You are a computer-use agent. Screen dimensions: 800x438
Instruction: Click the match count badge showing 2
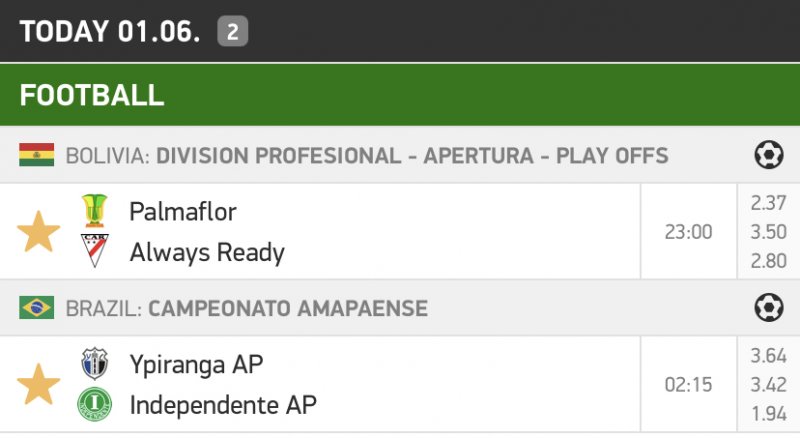(x=233, y=32)
